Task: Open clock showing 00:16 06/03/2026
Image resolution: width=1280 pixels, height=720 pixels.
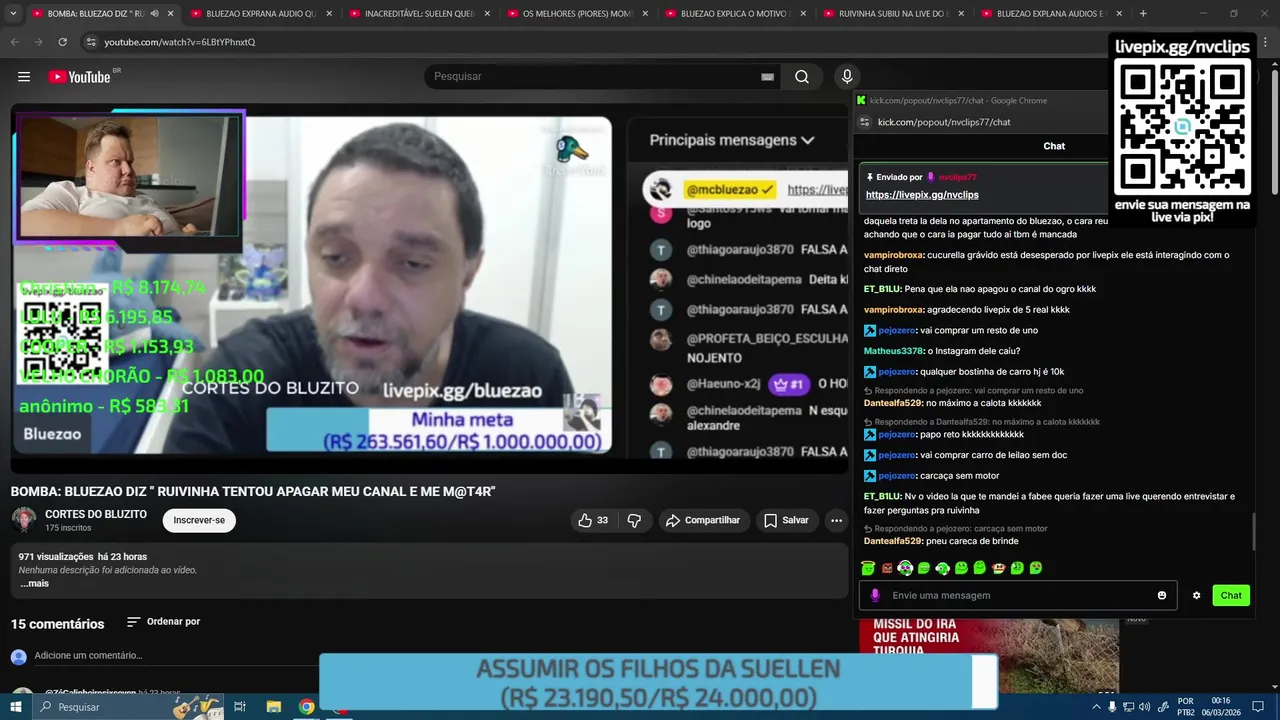Action: click(1221, 707)
